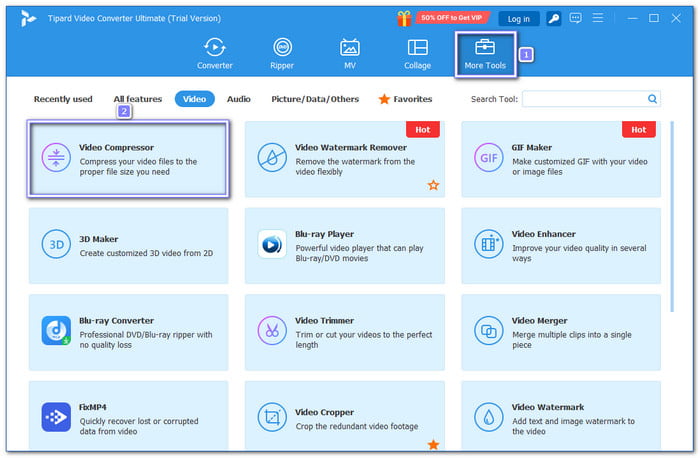
Task: Toggle favorite star on Video Watermark Remover
Action: click(x=433, y=185)
